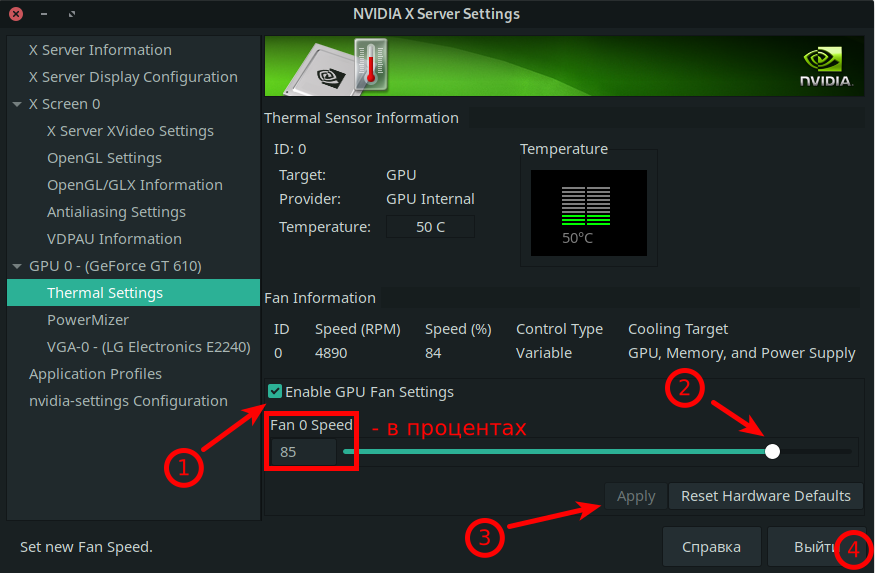This screenshot has width=875, height=573.
Task: Select Thermal Settings in sidebar
Action: [133, 293]
